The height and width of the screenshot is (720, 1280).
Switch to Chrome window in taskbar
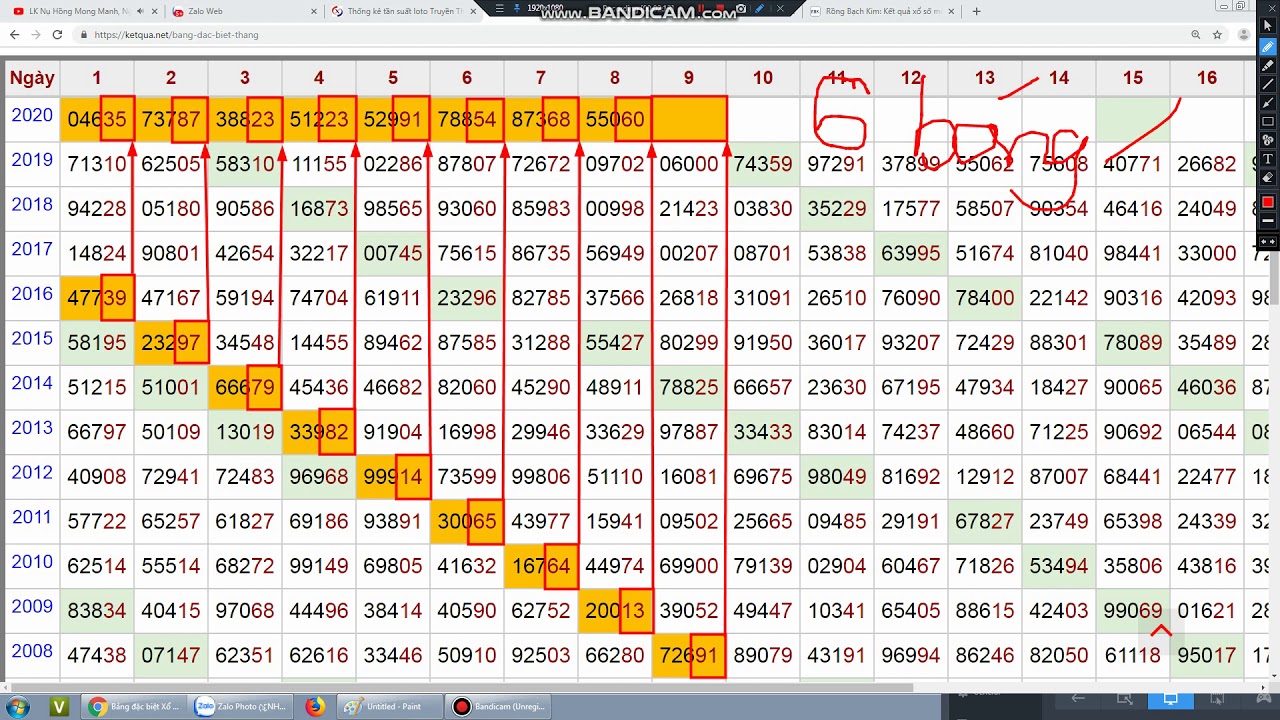[135, 706]
